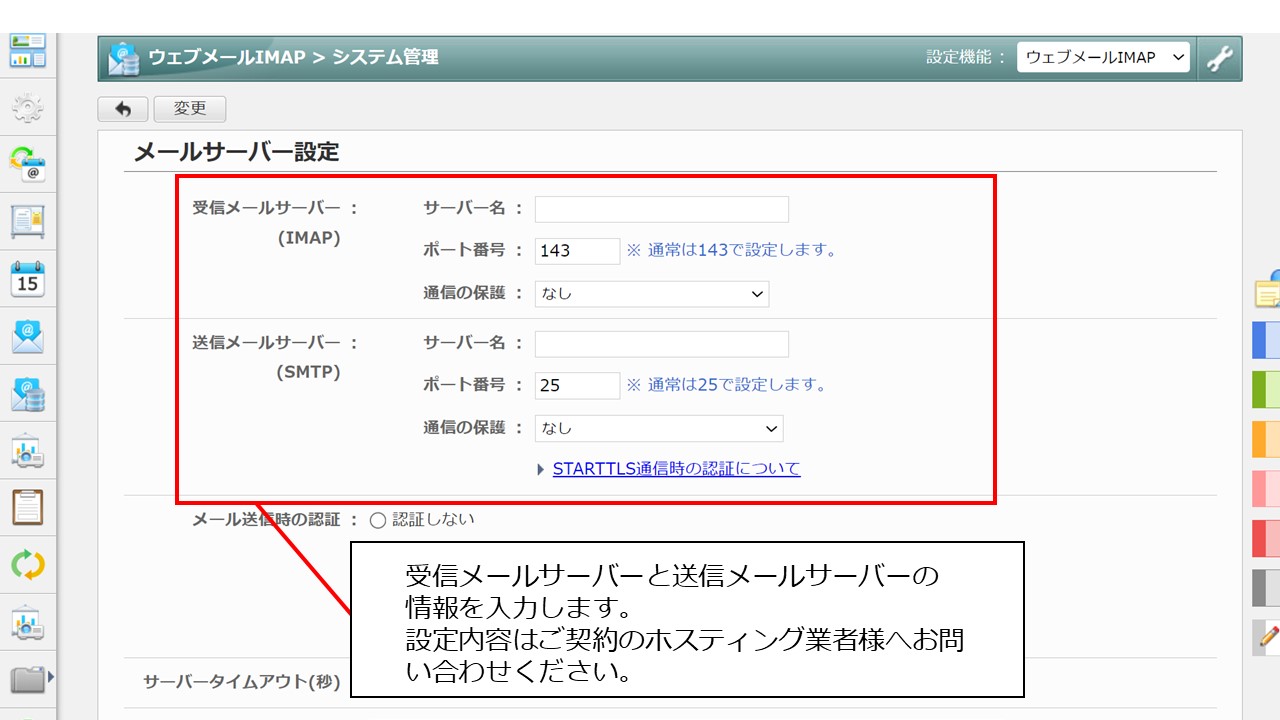The width and height of the screenshot is (1280, 720).
Task: Open the upper presentation board icon in sidebar
Action: (x=28, y=451)
